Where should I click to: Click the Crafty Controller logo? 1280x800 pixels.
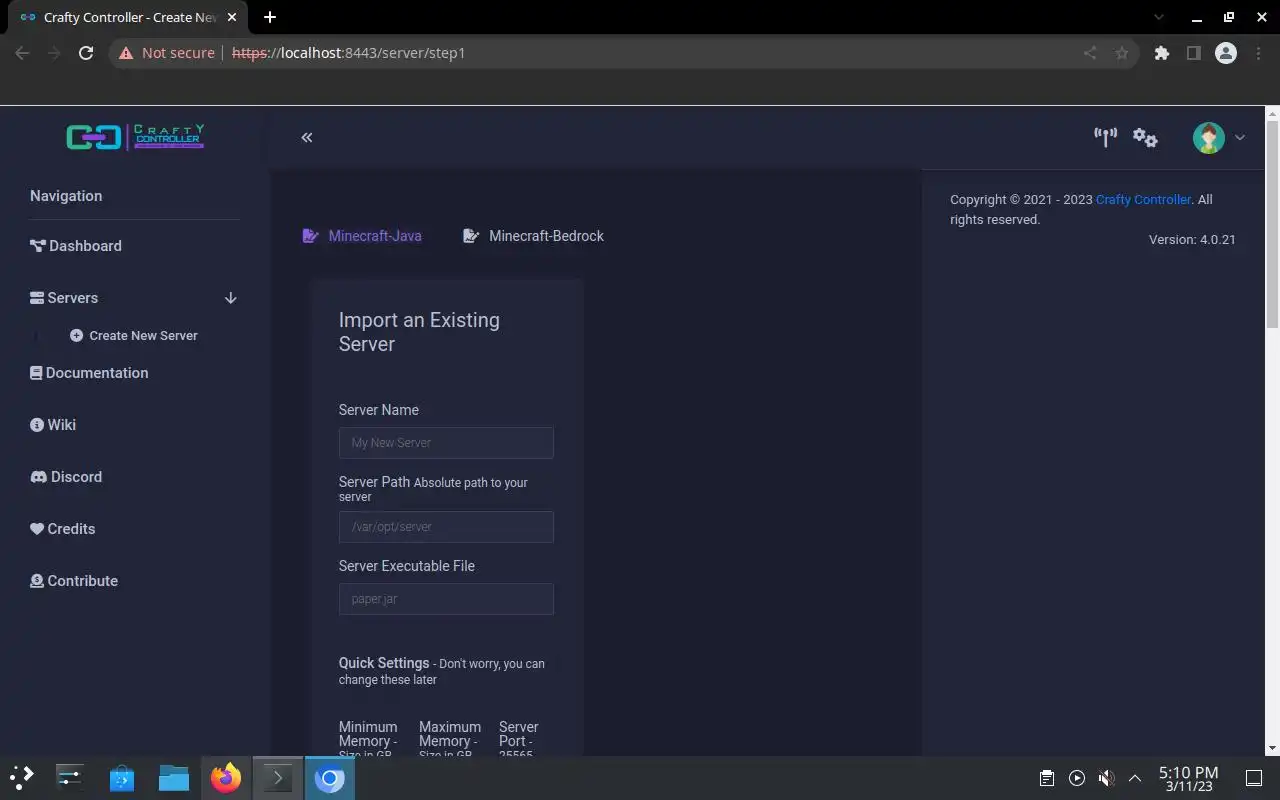pos(135,137)
